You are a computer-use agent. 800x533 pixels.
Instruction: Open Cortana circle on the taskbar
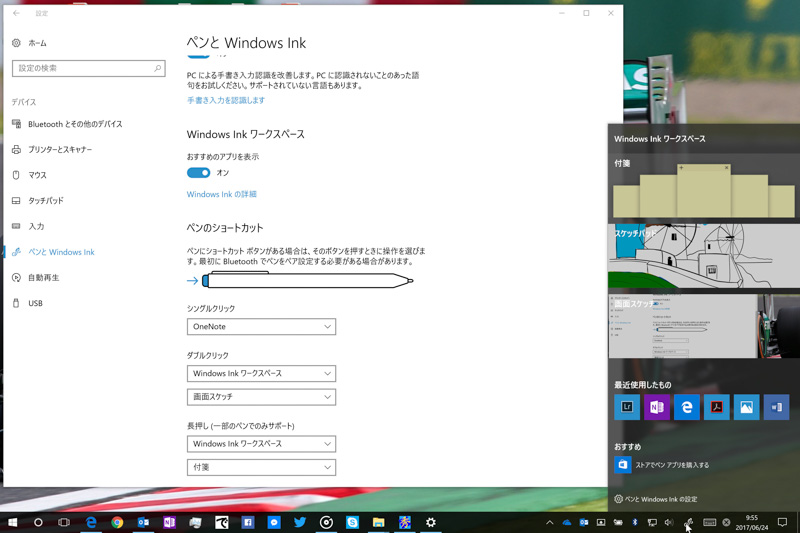38,522
